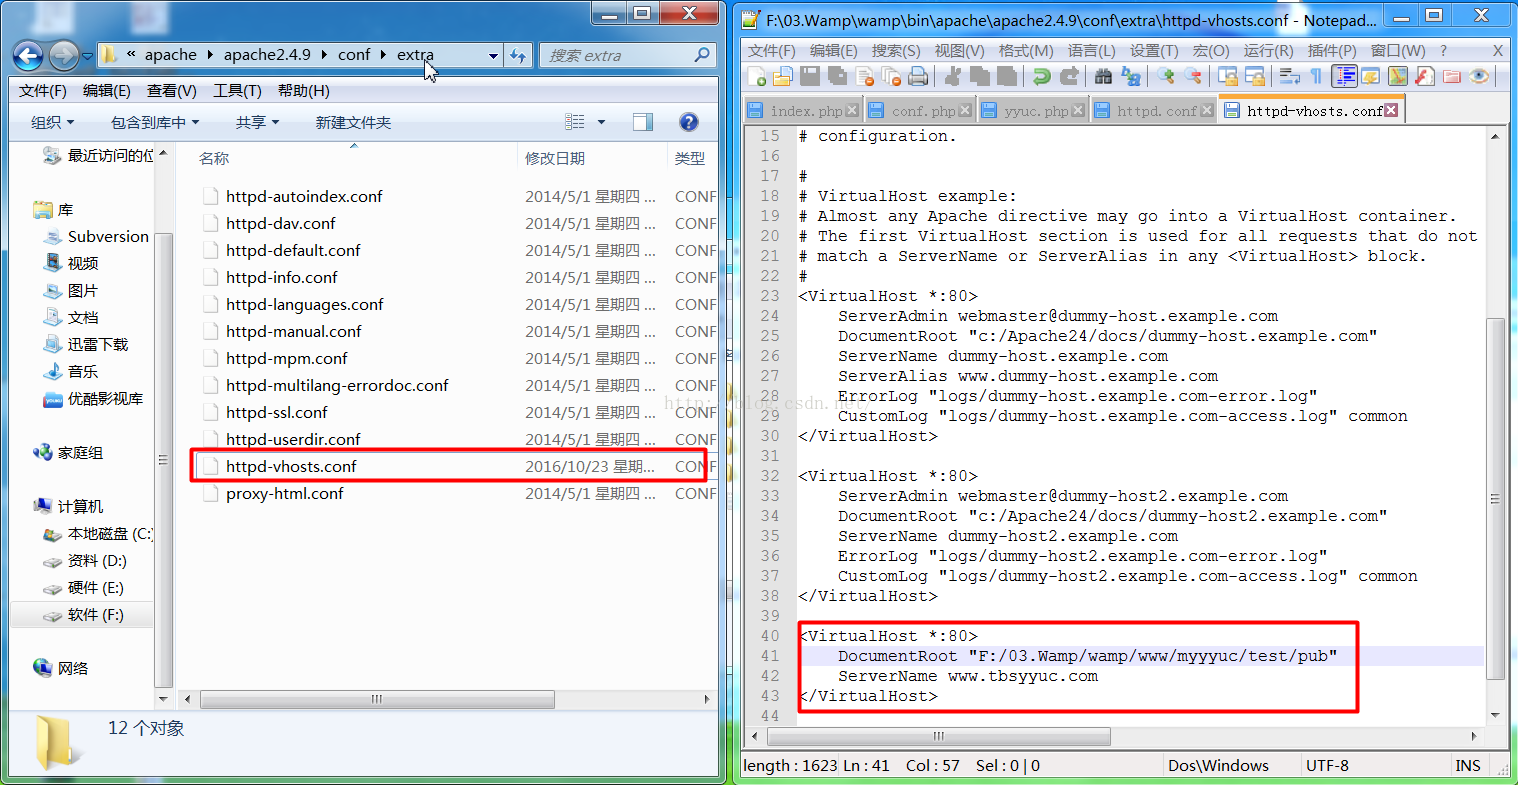Viewport: 1518px width, 785px height.
Task: Click the Cut scissors icon in Notepad++
Action: [x=953, y=76]
